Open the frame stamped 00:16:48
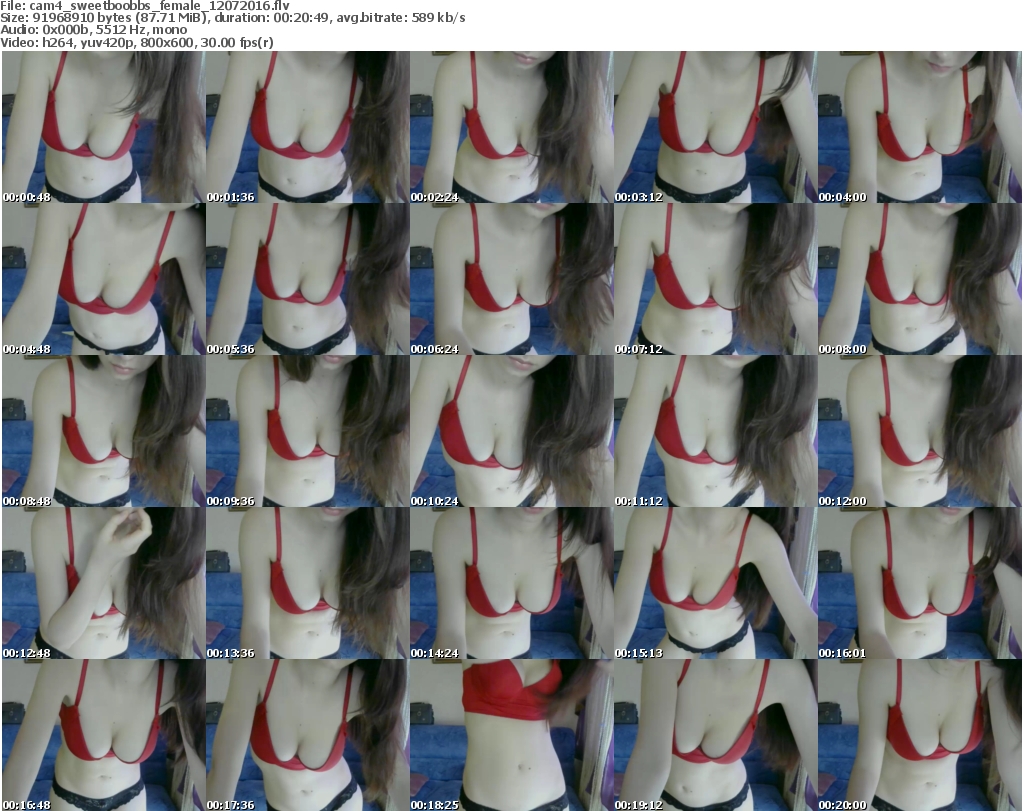This screenshot has width=1024, height=811. coord(104,735)
